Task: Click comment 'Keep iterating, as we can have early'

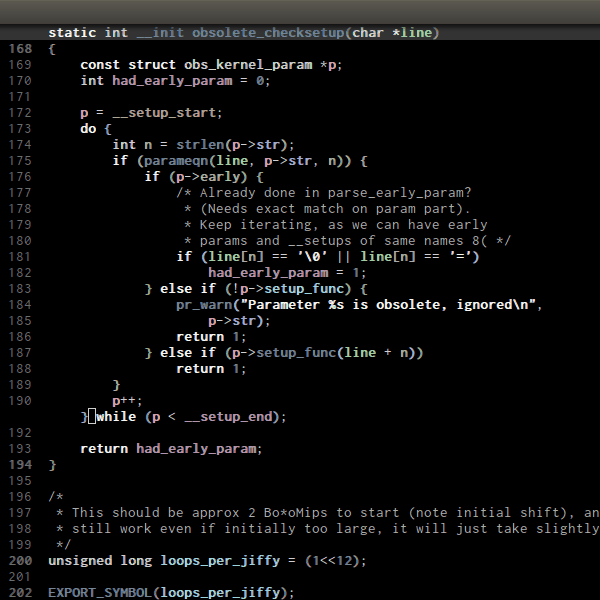Action: pos(343,225)
